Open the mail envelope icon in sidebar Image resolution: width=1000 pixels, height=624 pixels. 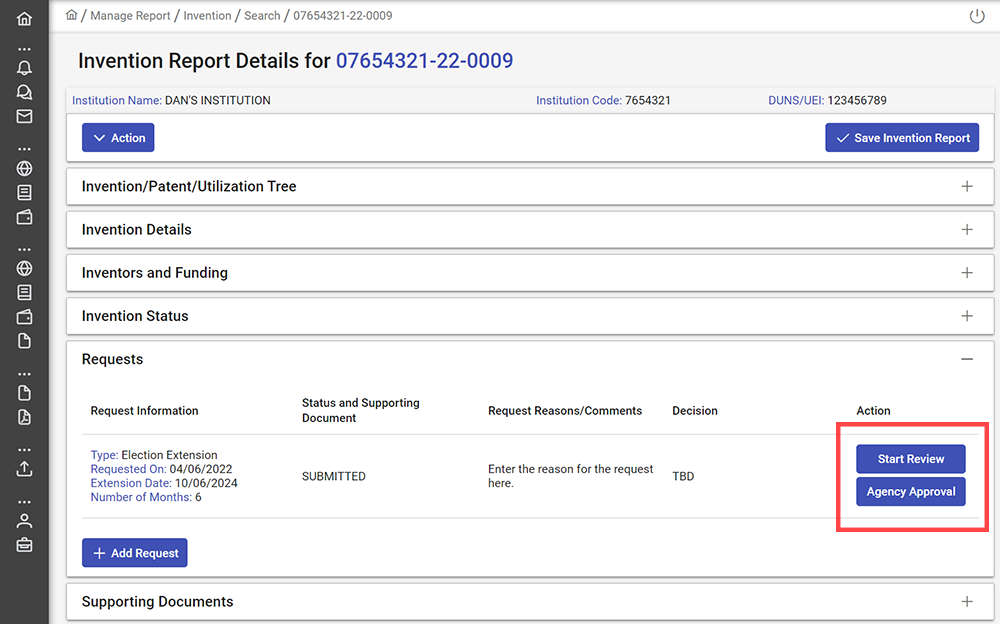click(x=24, y=116)
